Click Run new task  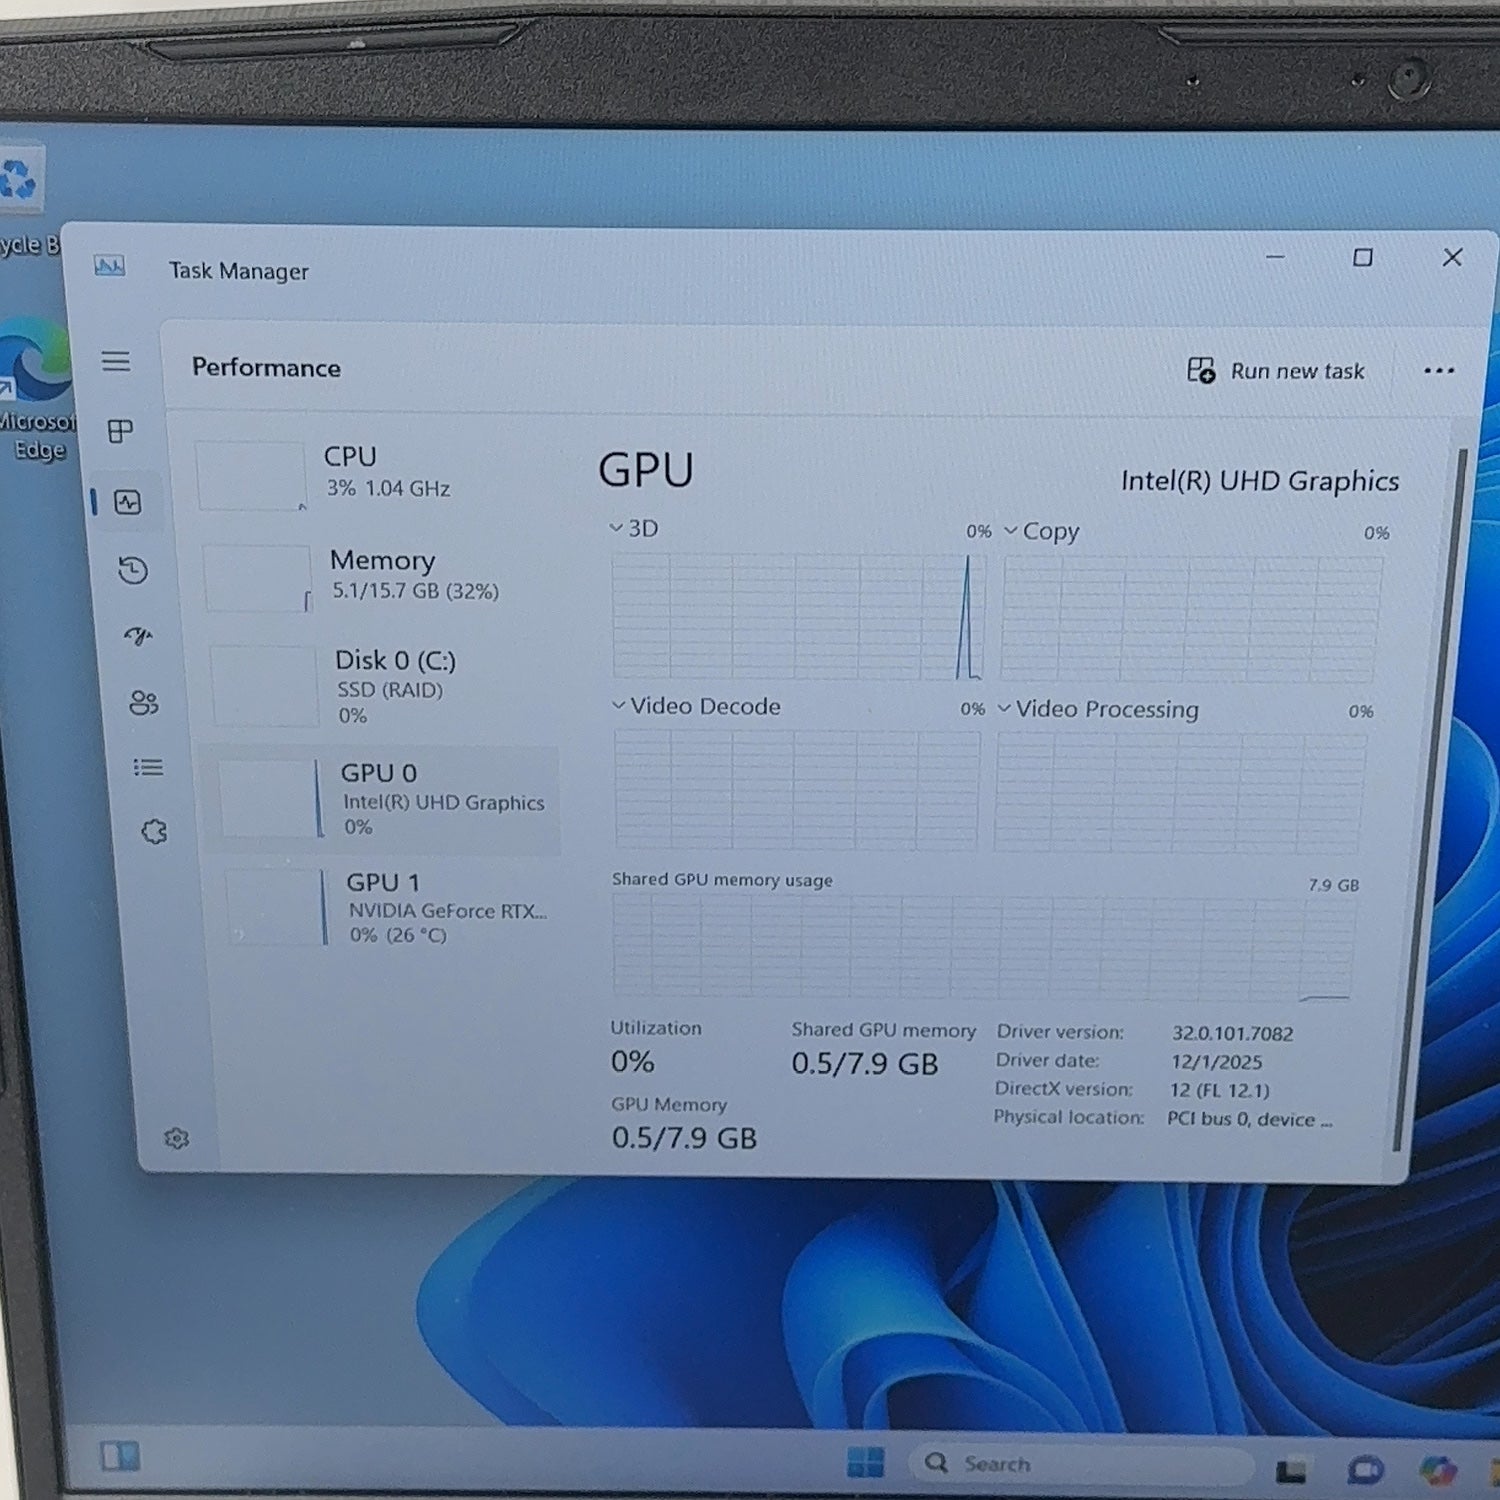(1276, 371)
